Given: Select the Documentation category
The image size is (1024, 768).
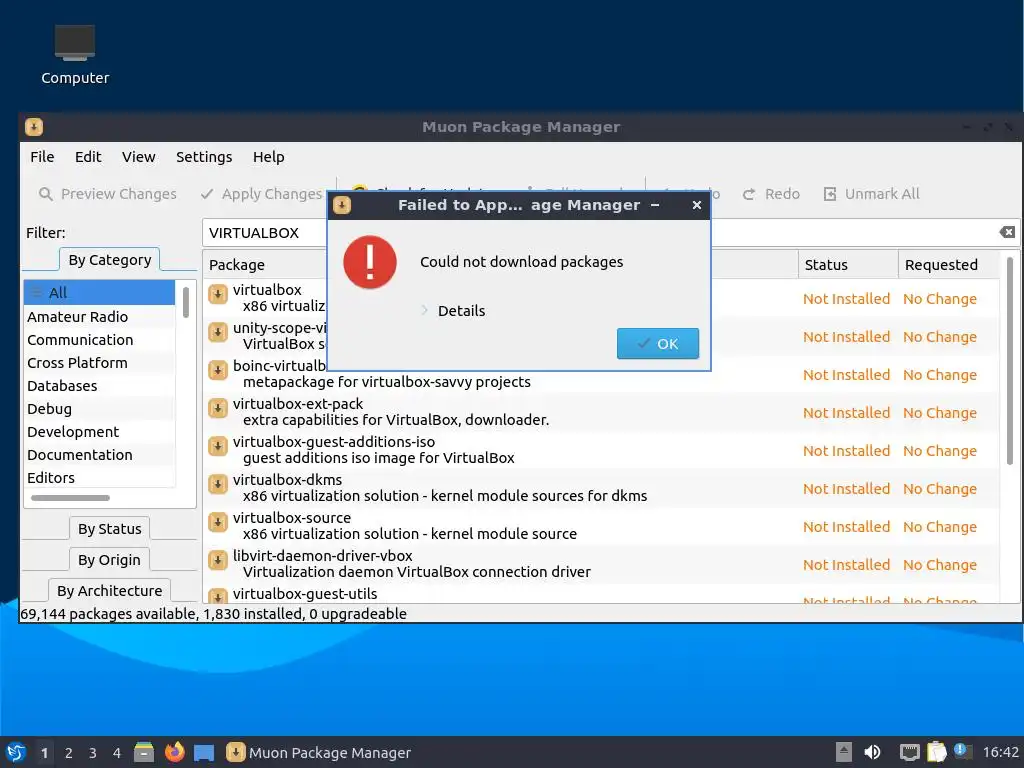Looking at the screenshot, I should tap(99, 455).
